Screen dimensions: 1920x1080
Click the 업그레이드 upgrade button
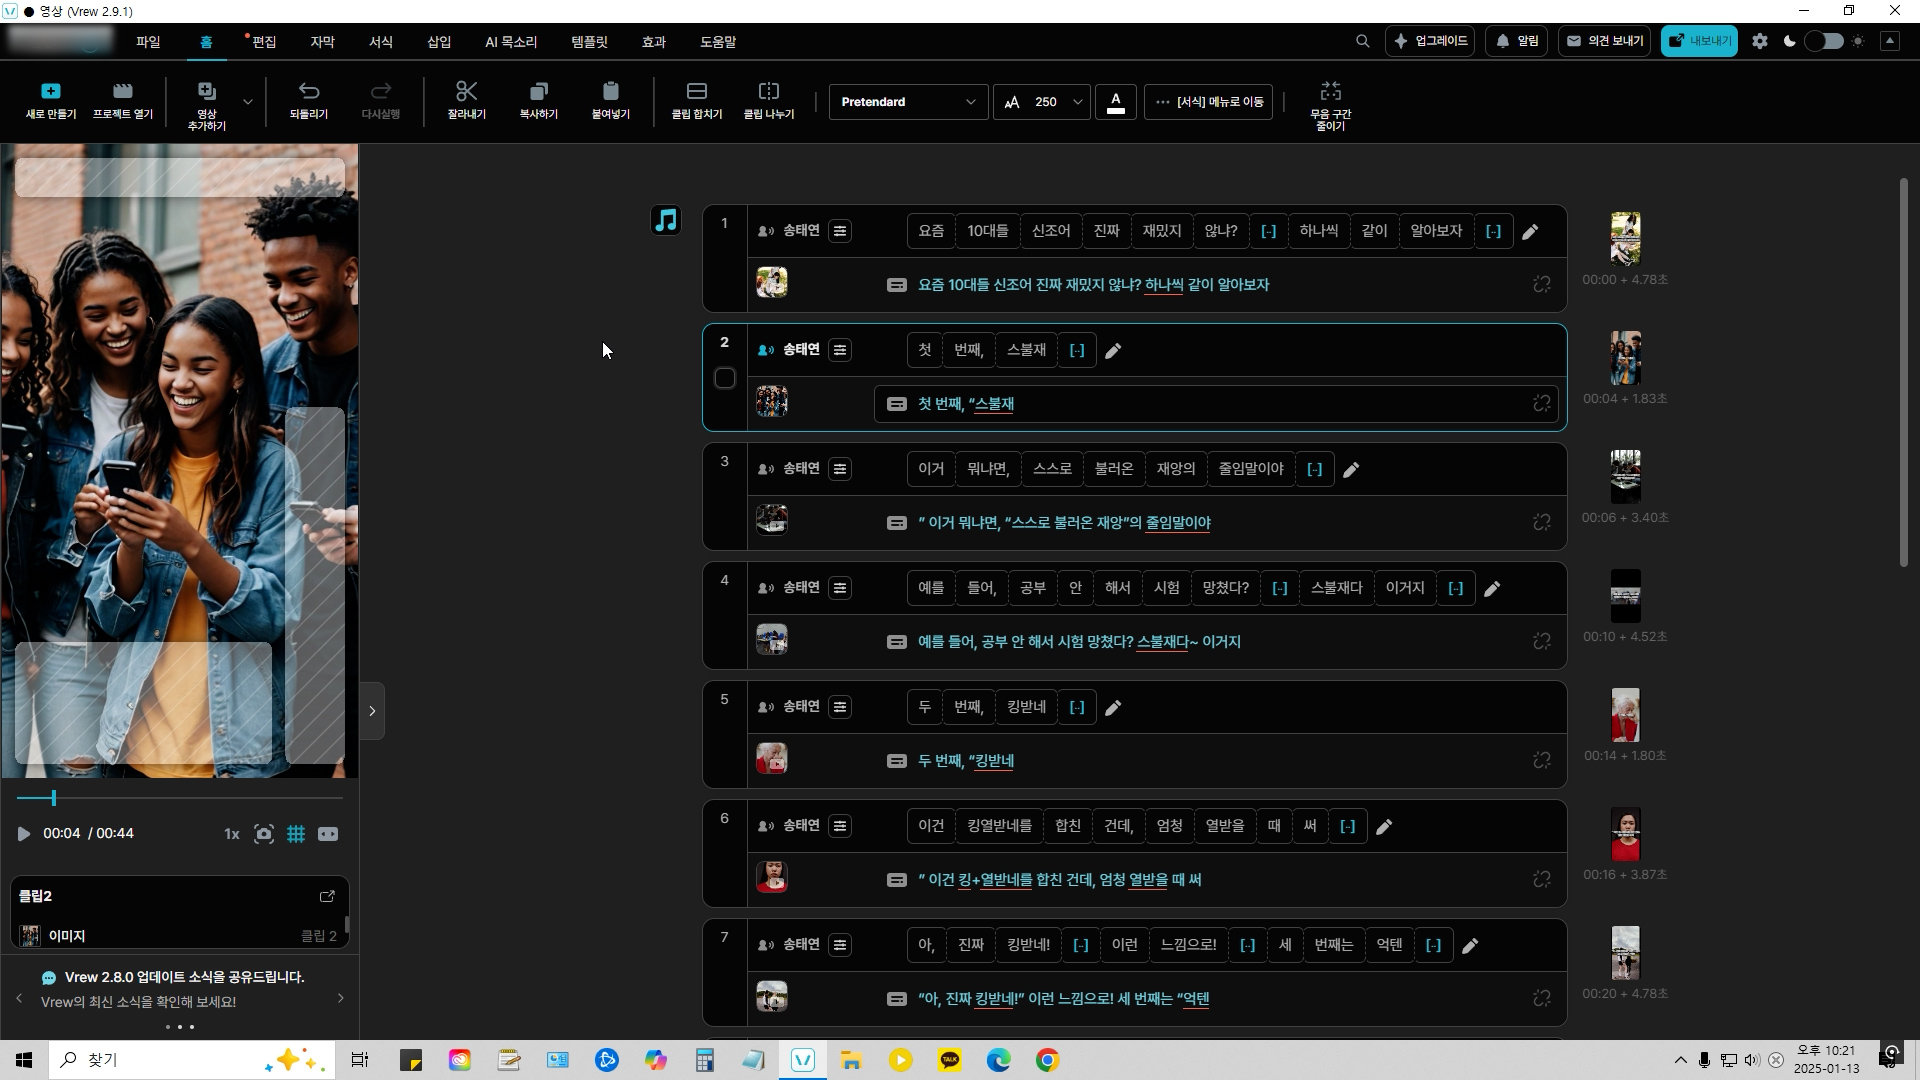(x=1430, y=42)
